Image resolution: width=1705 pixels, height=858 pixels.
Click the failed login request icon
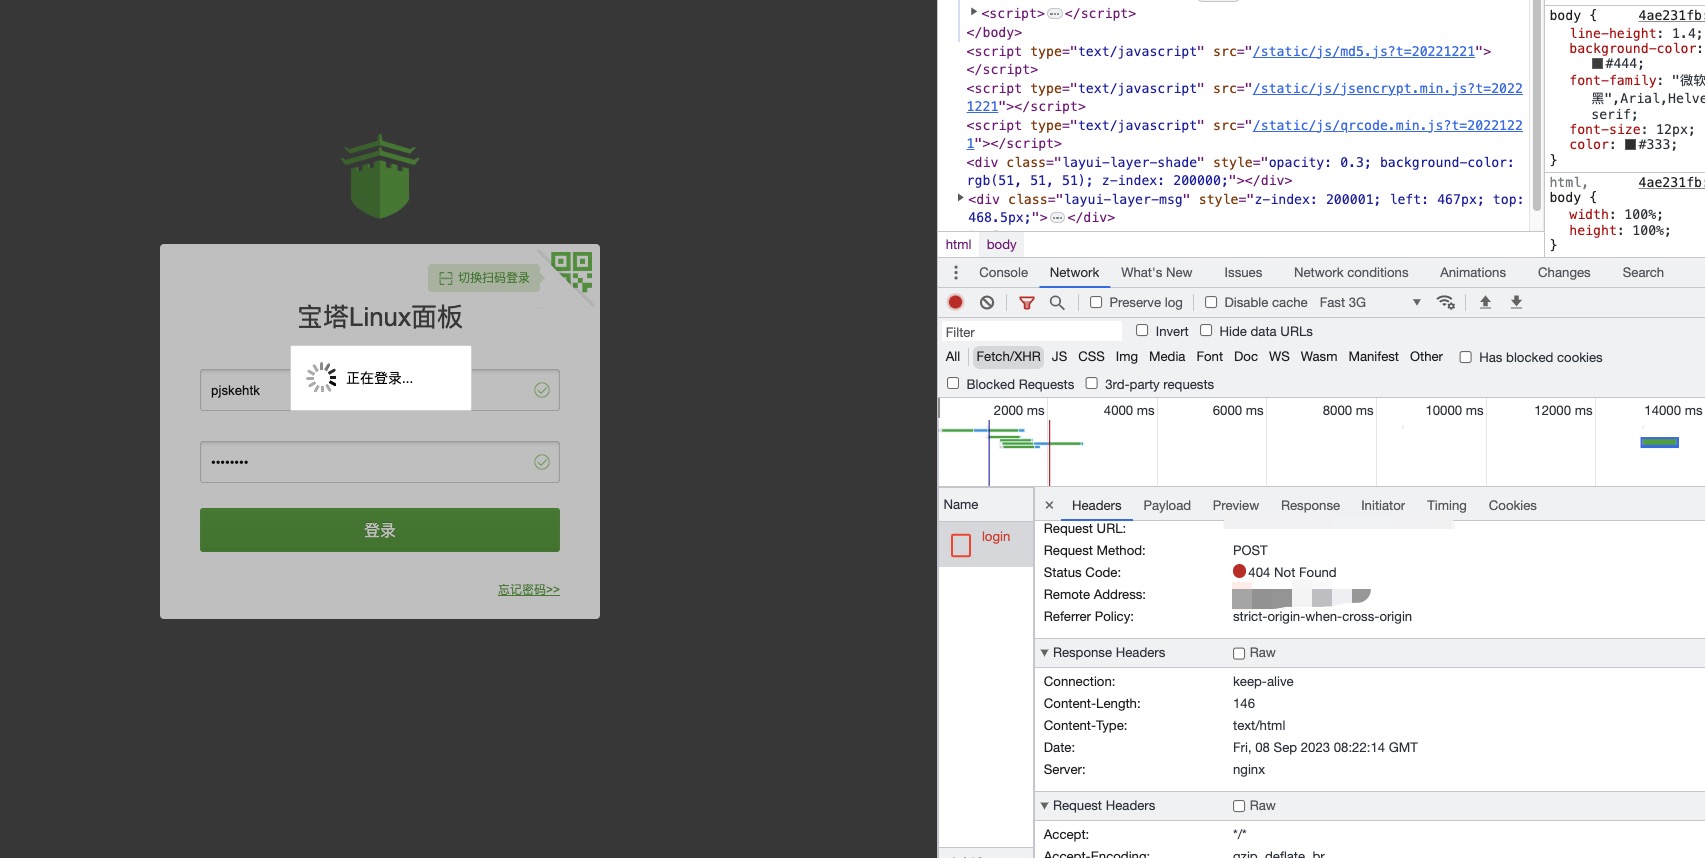click(x=961, y=545)
